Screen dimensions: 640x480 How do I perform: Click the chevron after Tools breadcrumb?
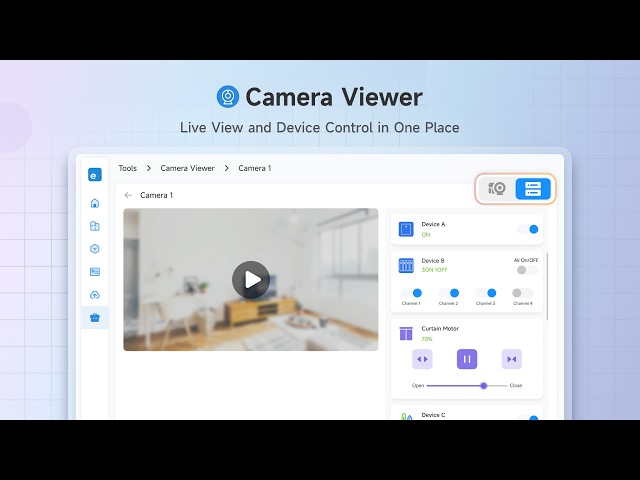149,168
